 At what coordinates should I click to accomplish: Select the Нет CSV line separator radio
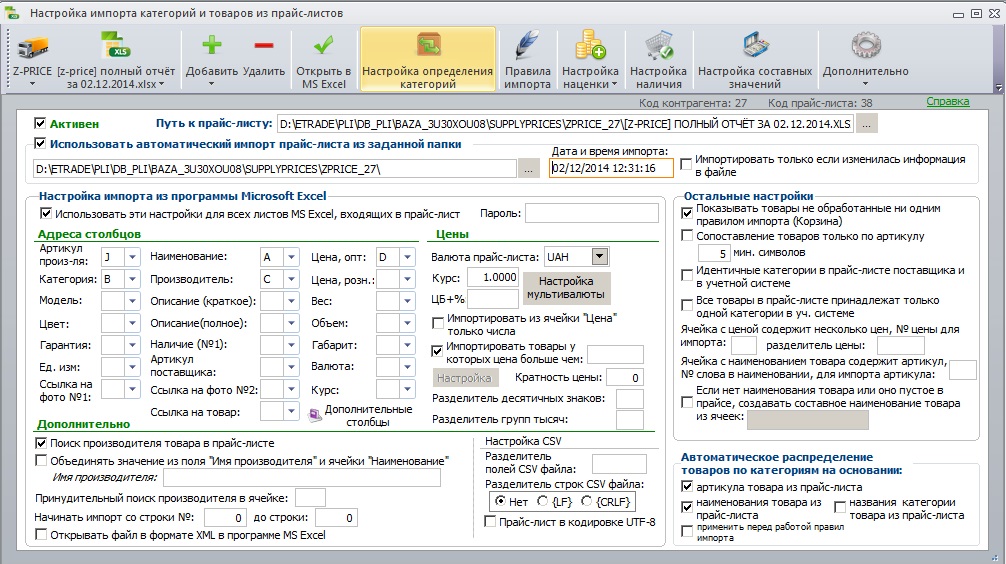(500, 501)
